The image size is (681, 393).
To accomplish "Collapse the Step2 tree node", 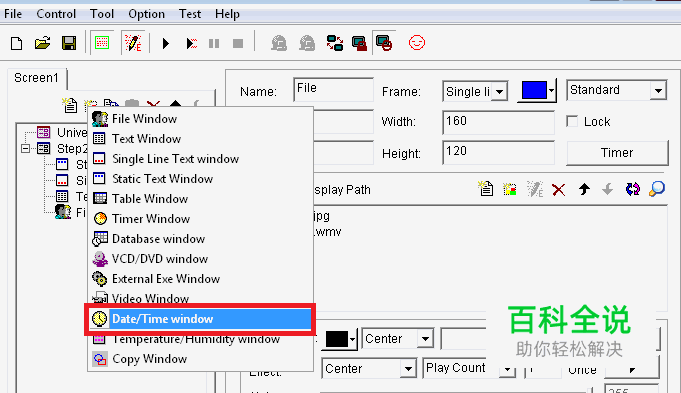I will [26, 149].
